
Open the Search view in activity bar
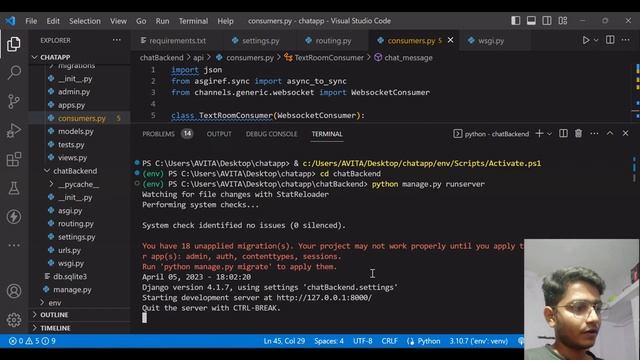coord(14,73)
